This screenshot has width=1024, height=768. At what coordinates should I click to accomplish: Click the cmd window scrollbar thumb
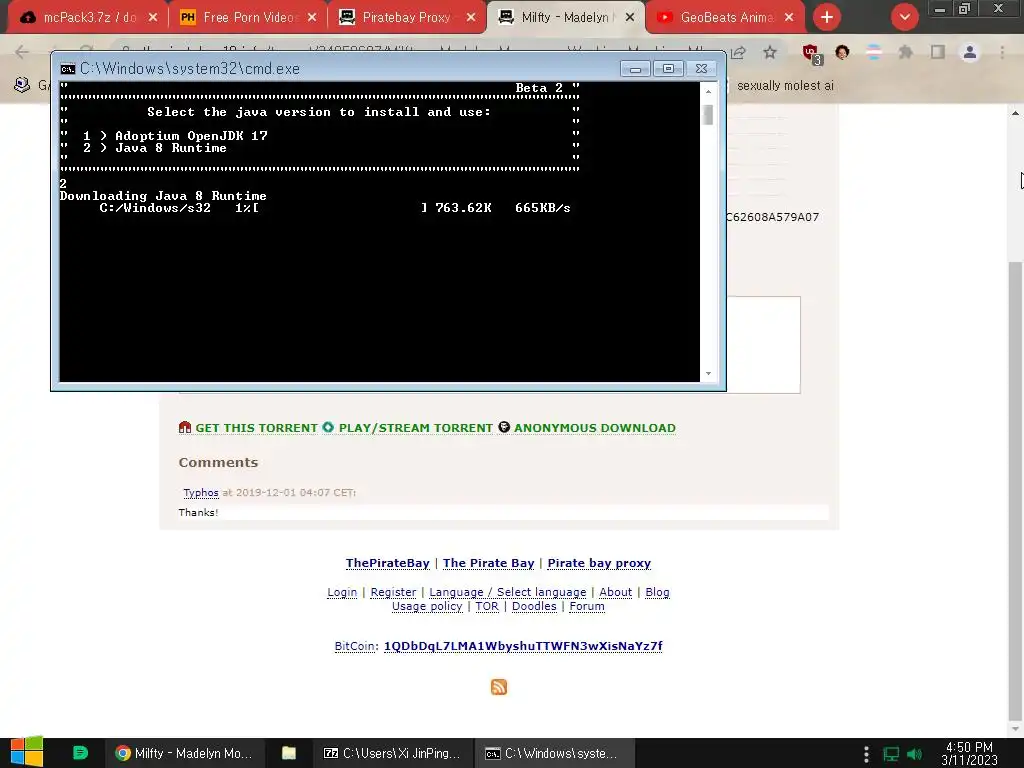tap(709, 114)
